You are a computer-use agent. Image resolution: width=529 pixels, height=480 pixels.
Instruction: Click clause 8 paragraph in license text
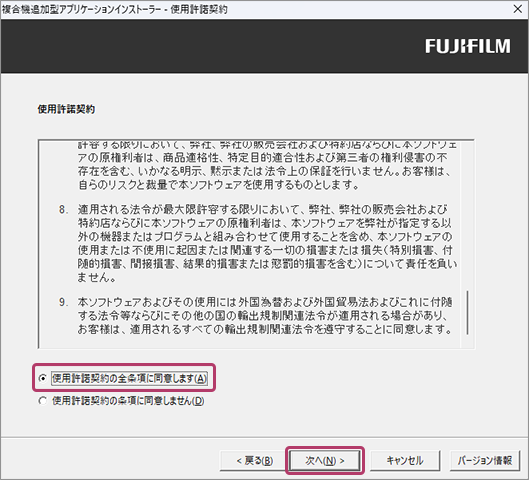click(267, 243)
